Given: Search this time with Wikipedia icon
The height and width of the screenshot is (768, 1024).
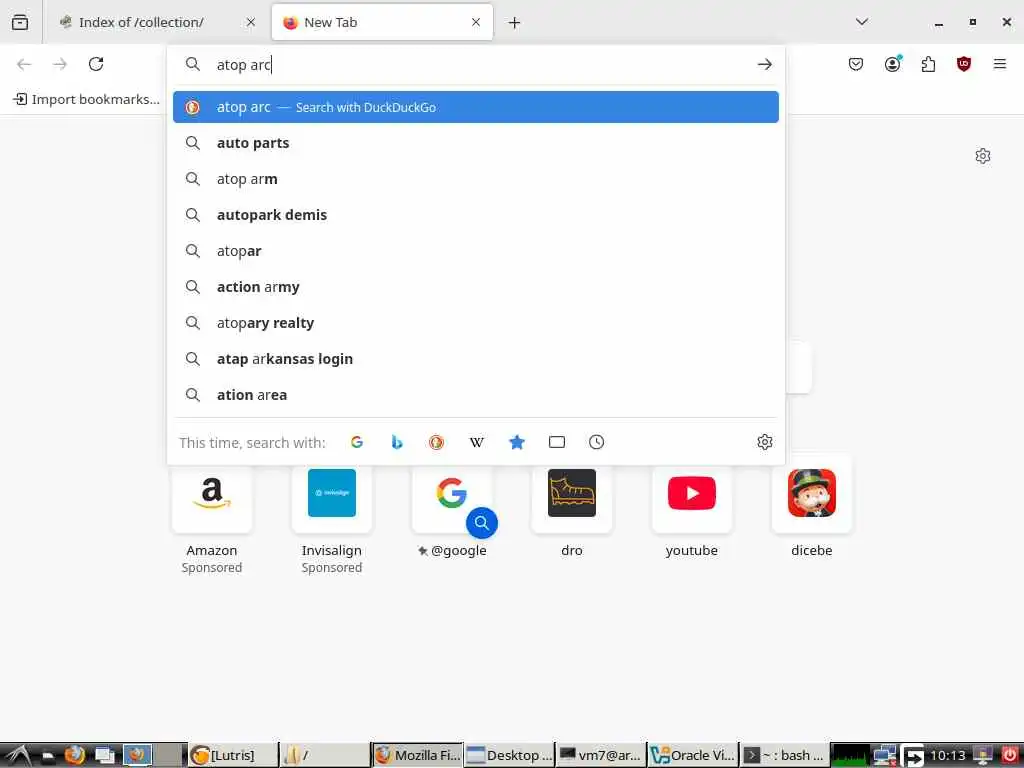Looking at the screenshot, I should (477, 442).
